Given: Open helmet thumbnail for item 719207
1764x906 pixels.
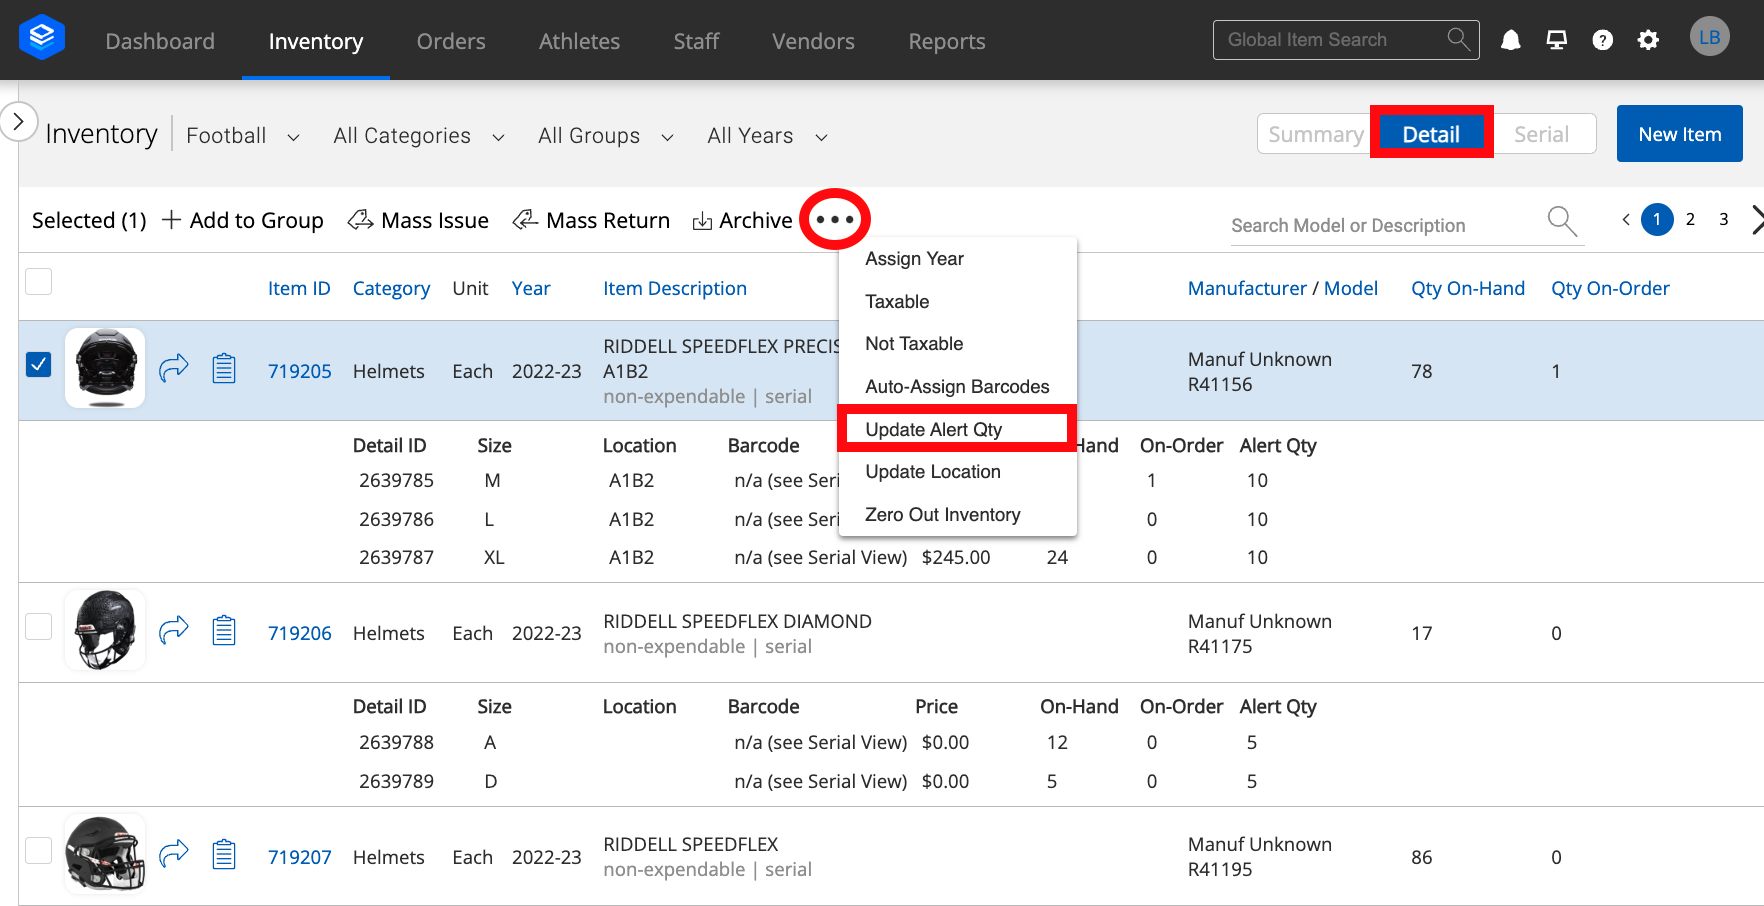Looking at the screenshot, I should pos(105,854).
